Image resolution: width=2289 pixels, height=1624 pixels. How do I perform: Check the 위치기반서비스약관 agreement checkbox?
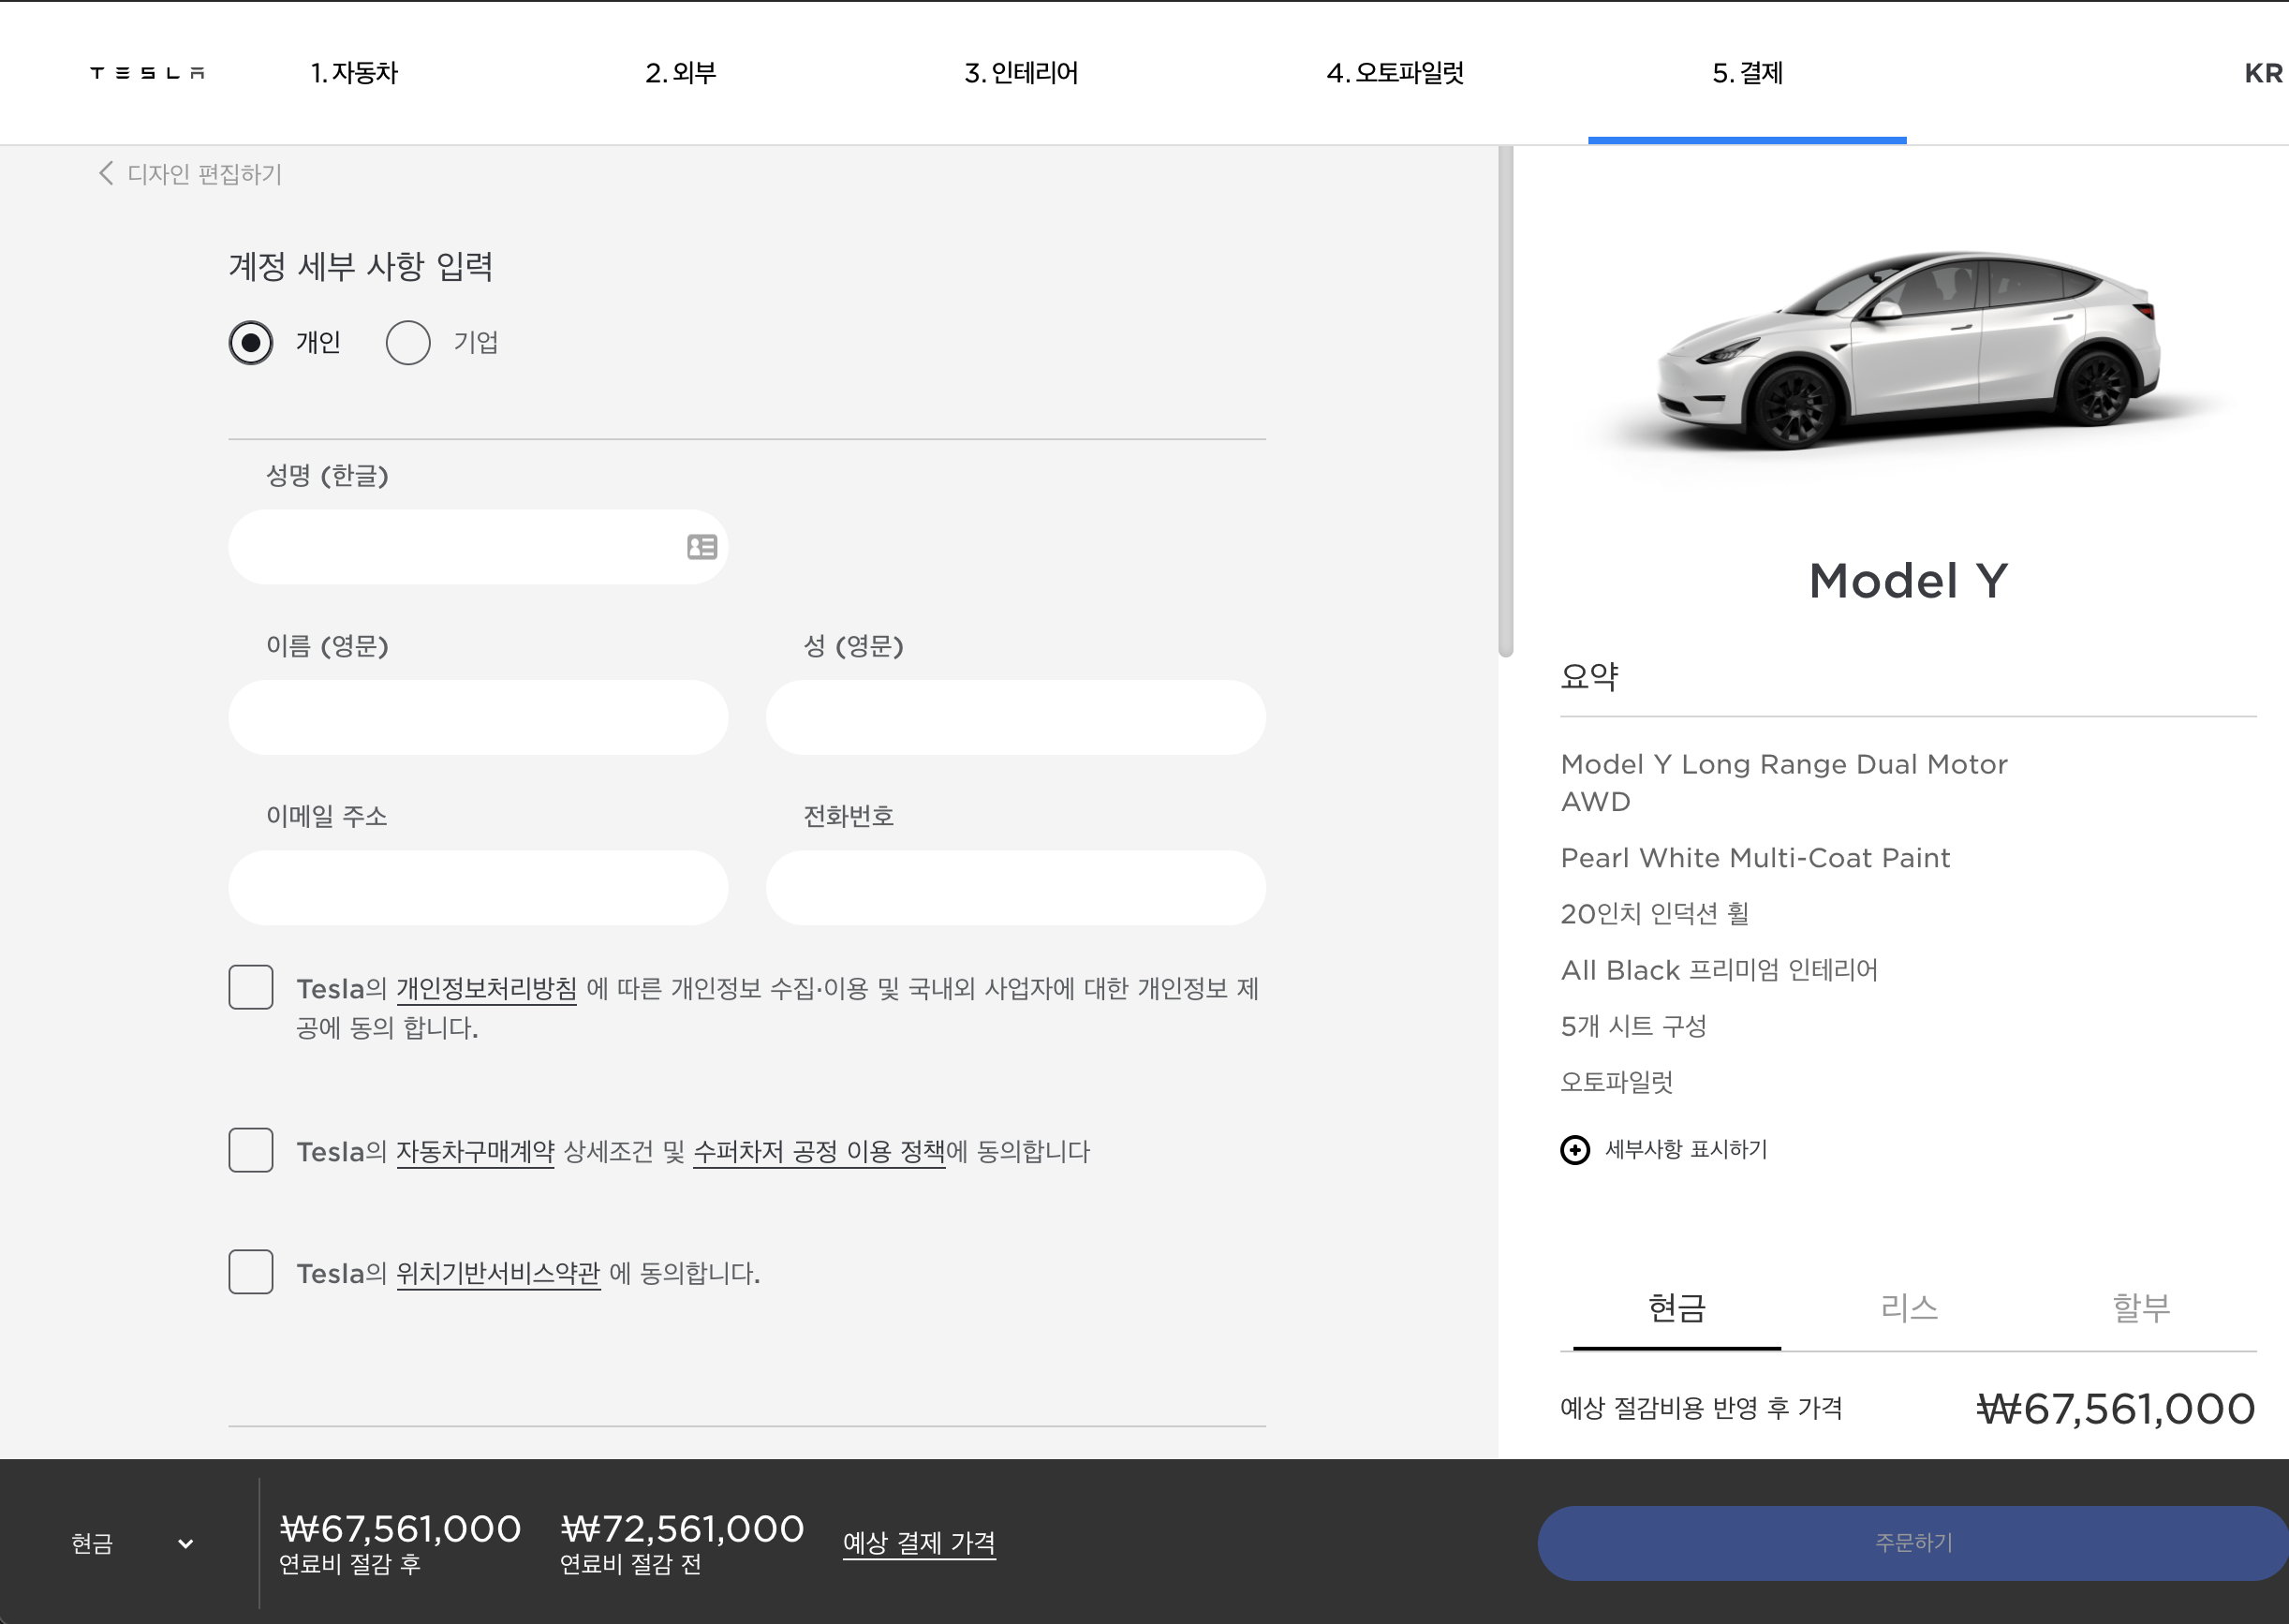point(251,1272)
